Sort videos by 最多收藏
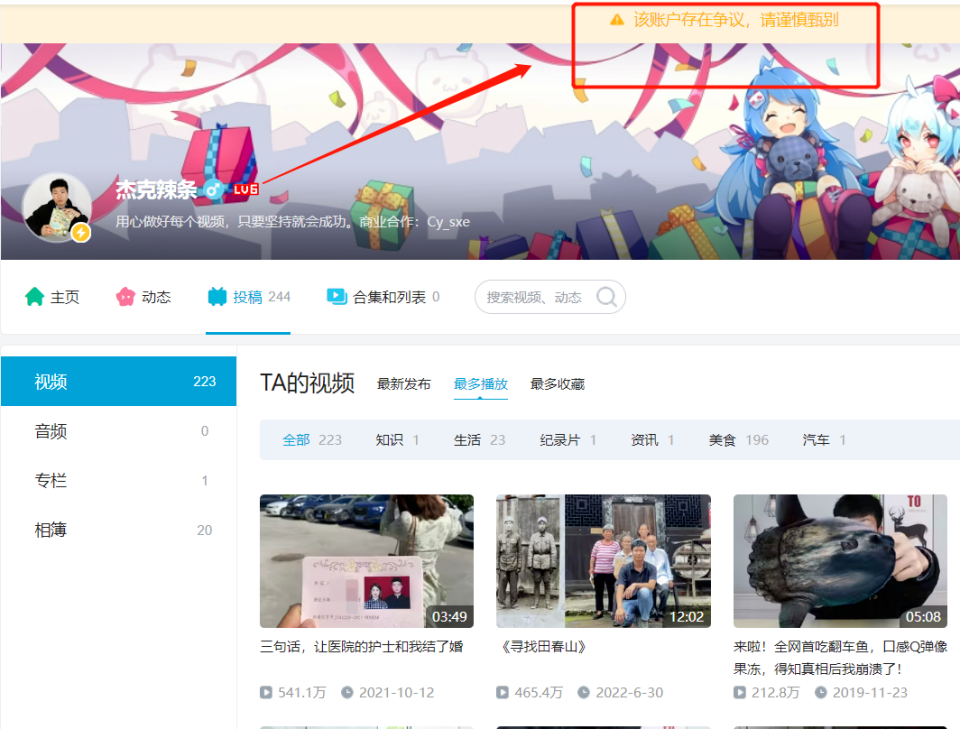 (x=557, y=384)
